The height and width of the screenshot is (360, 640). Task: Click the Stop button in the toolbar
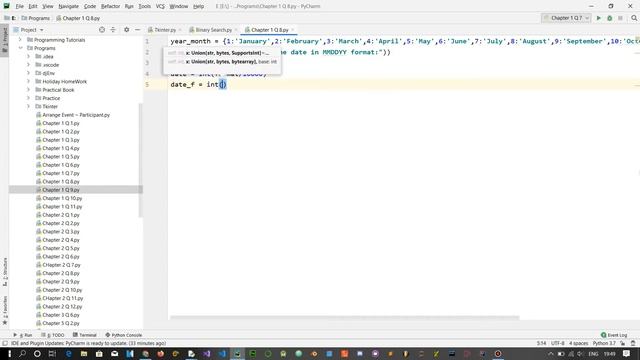(620, 18)
